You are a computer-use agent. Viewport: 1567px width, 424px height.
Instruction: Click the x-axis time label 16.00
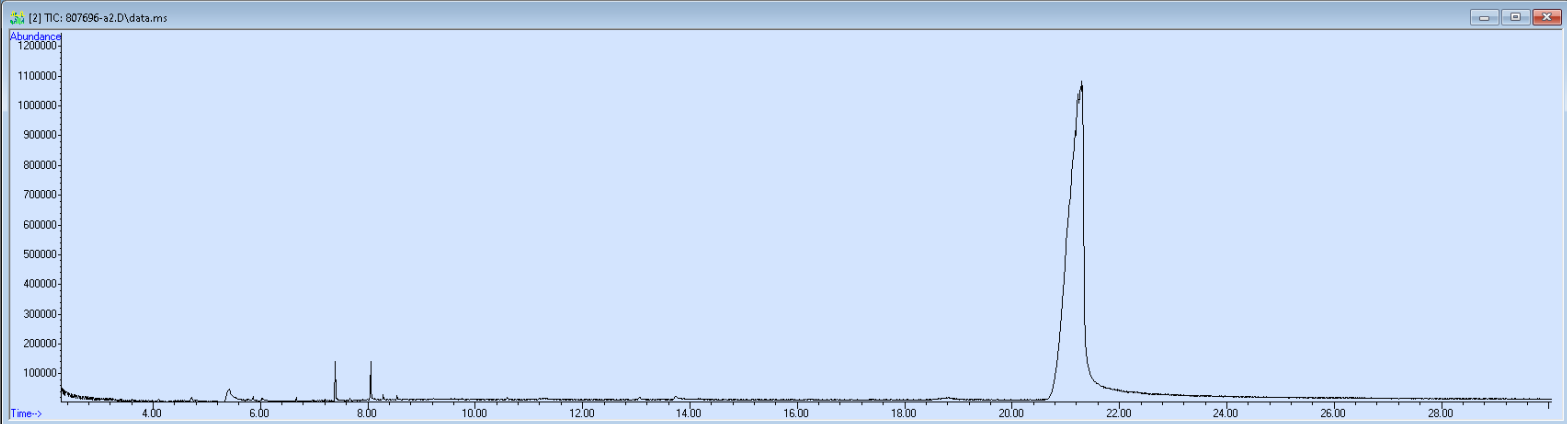click(796, 413)
